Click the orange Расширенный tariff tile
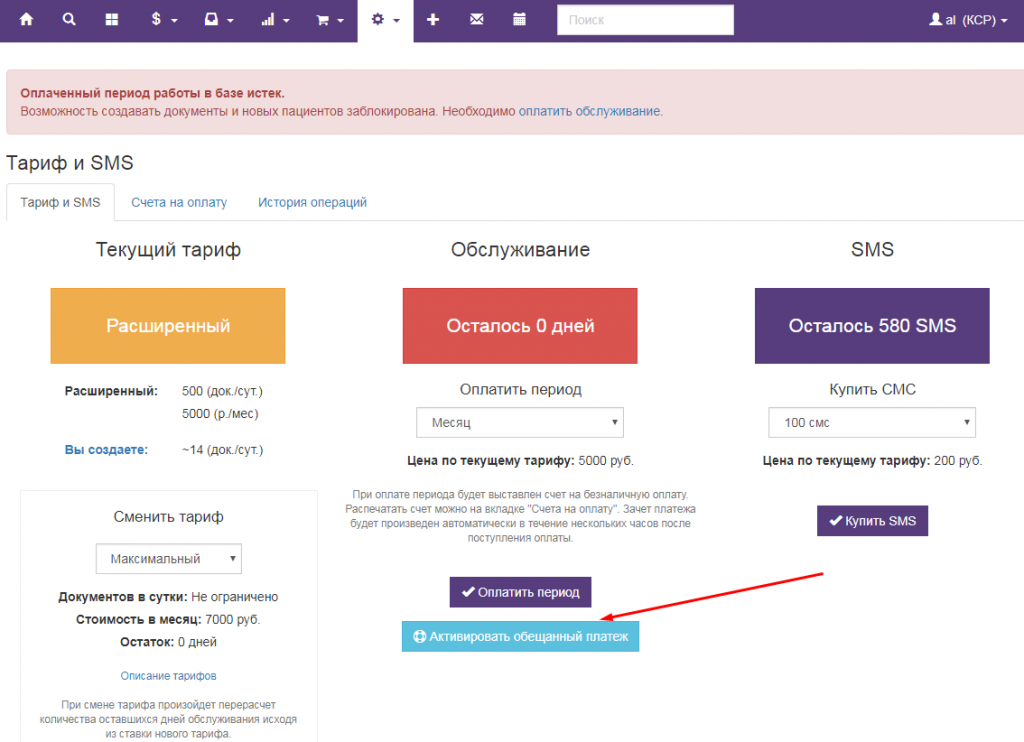1024x742 pixels. pyautogui.click(x=168, y=326)
